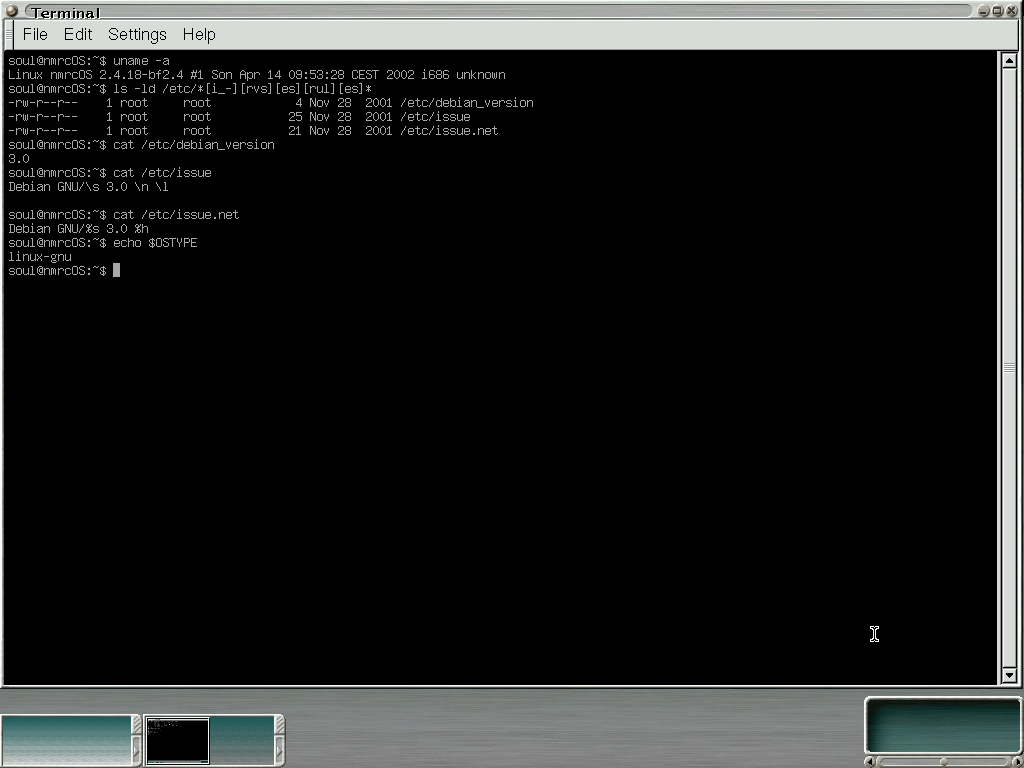Click the menubar drag handle left of File
Screen dimensions: 1024x768
[9, 35]
